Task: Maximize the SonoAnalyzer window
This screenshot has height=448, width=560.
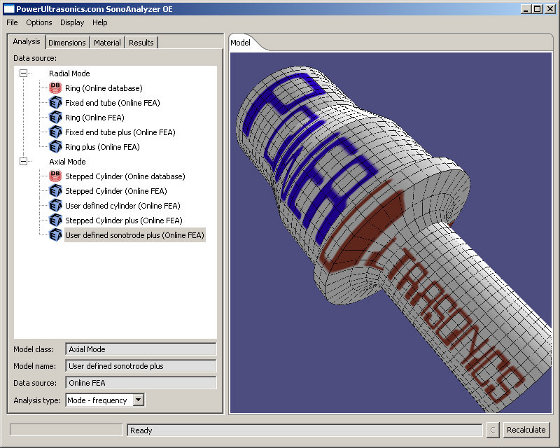Action: point(537,9)
